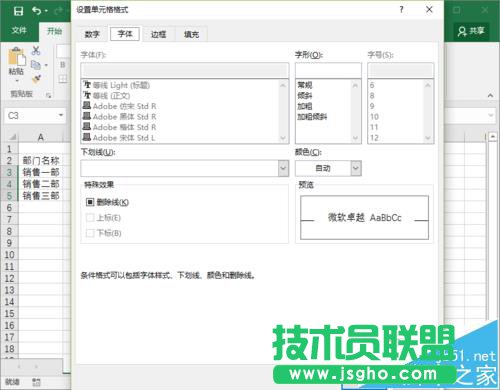Click the automatic 自动 color swatch box
Image resolution: width=500 pixels, height=390 pixels.
323,168
